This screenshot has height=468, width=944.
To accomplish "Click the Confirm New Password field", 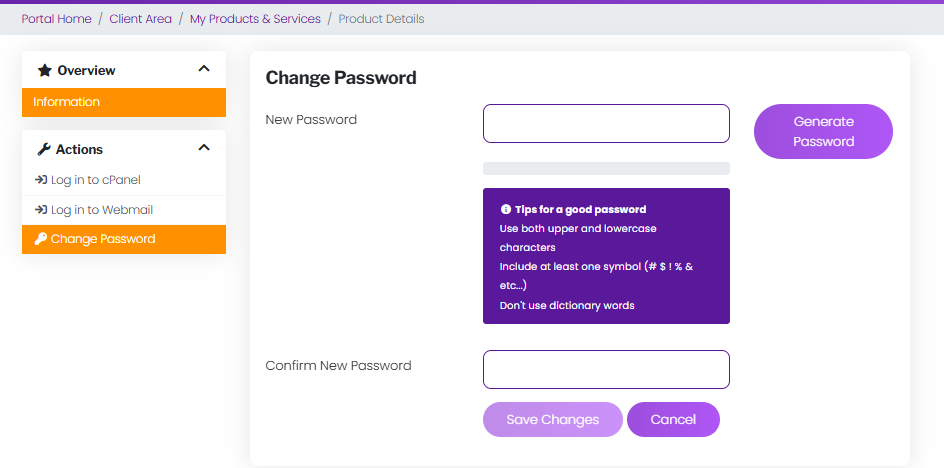I will [606, 369].
